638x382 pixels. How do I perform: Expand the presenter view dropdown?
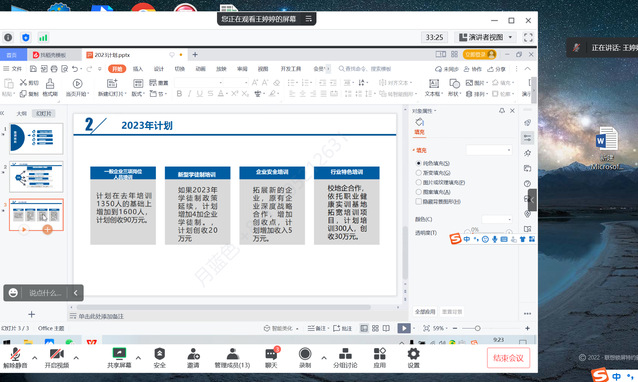pos(510,37)
